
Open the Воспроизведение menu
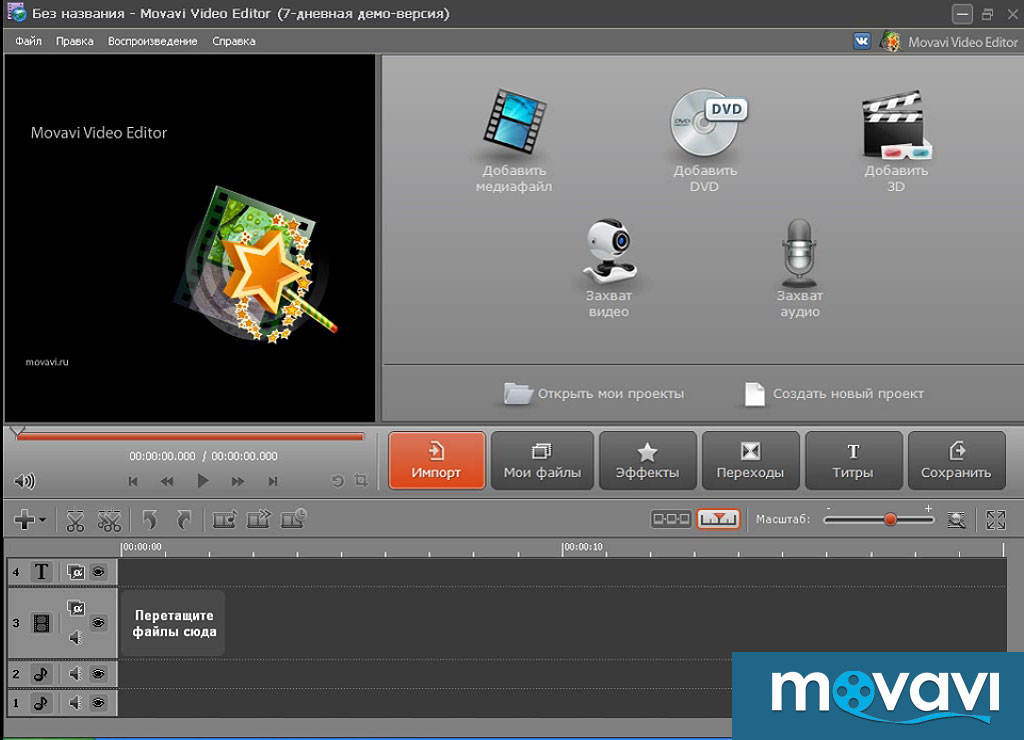tap(153, 41)
